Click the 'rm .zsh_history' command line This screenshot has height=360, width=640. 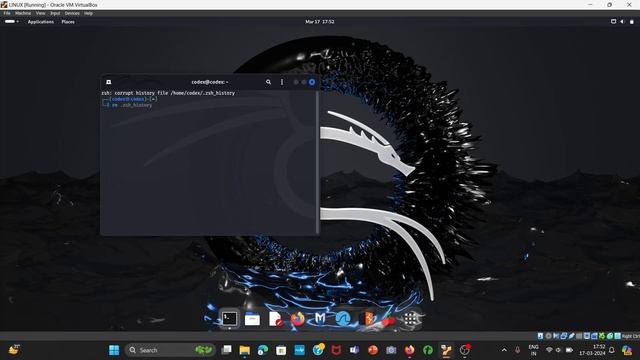[132, 105]
